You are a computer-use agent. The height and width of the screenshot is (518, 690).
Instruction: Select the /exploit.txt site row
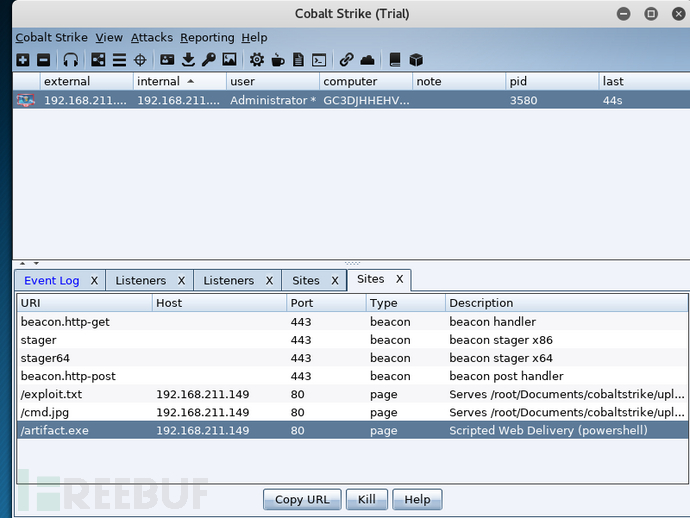(x=200, y=394)
